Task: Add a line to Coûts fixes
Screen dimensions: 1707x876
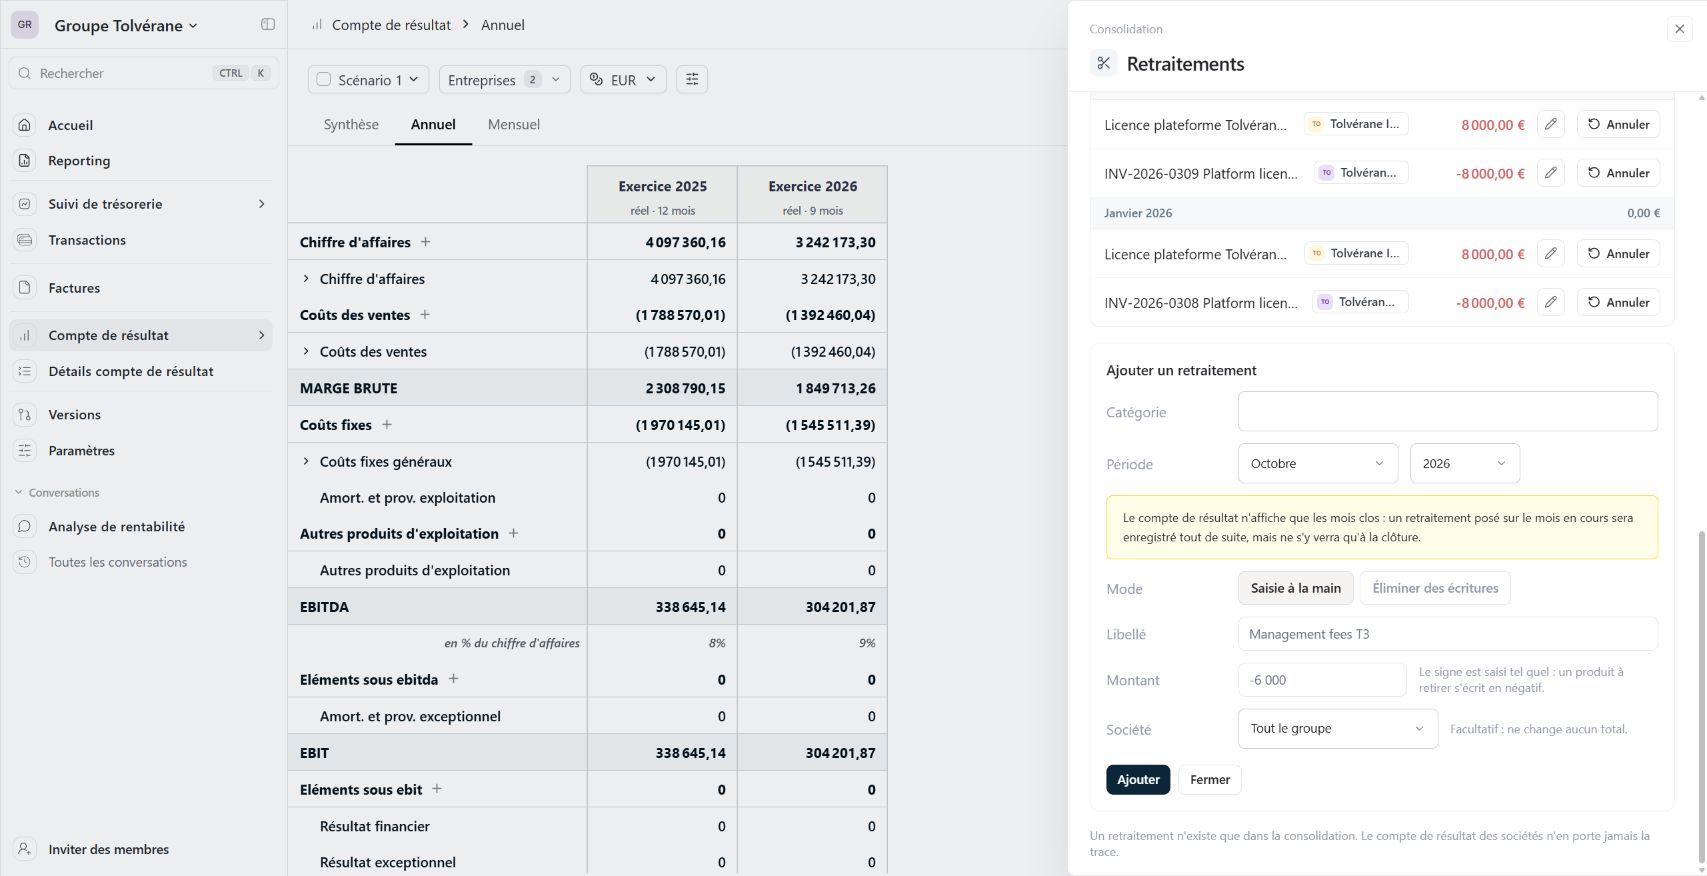Action: click(387, 425)
